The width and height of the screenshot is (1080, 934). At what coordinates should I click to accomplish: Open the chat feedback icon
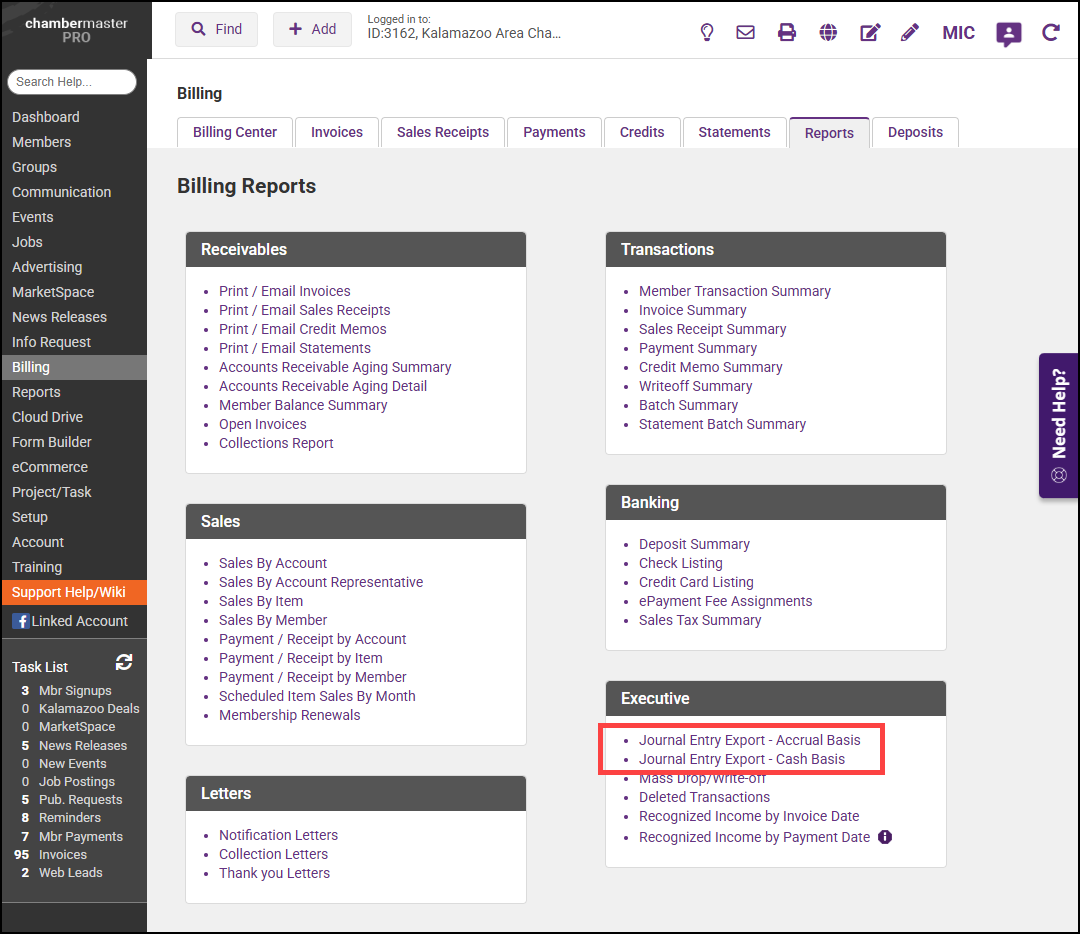click(x=1008, y=33)
